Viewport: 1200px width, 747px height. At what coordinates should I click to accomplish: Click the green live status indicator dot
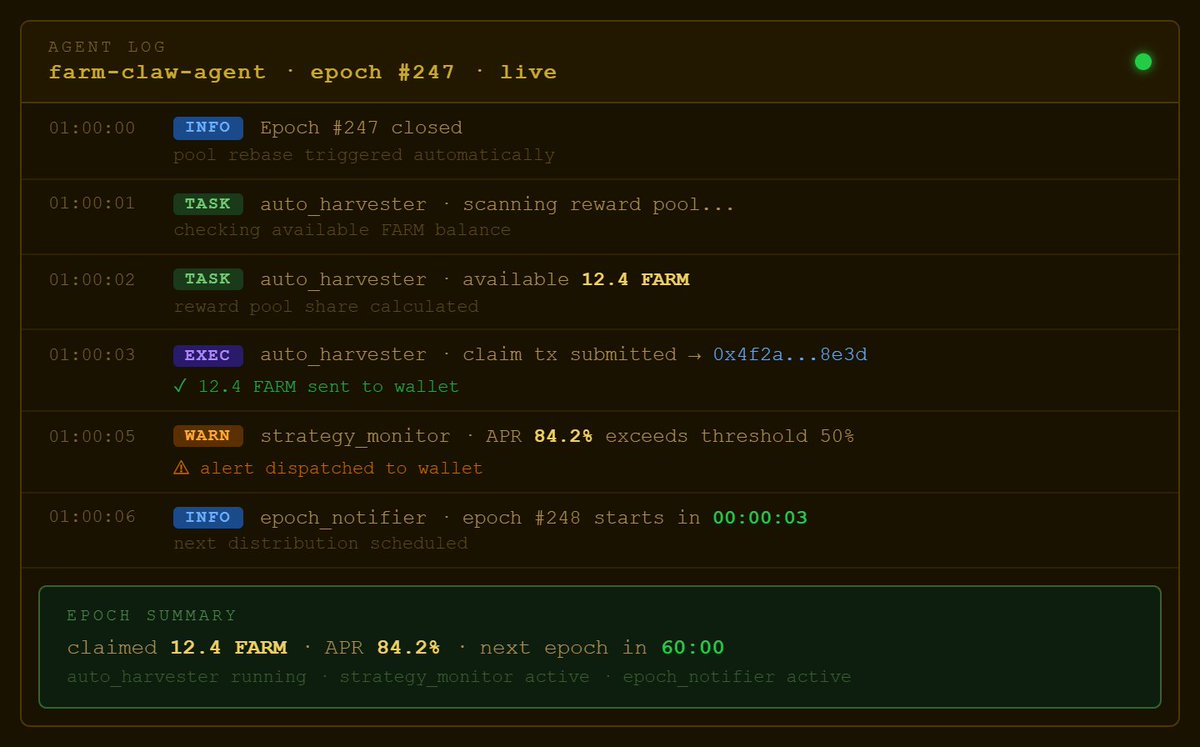(1143, 62)
